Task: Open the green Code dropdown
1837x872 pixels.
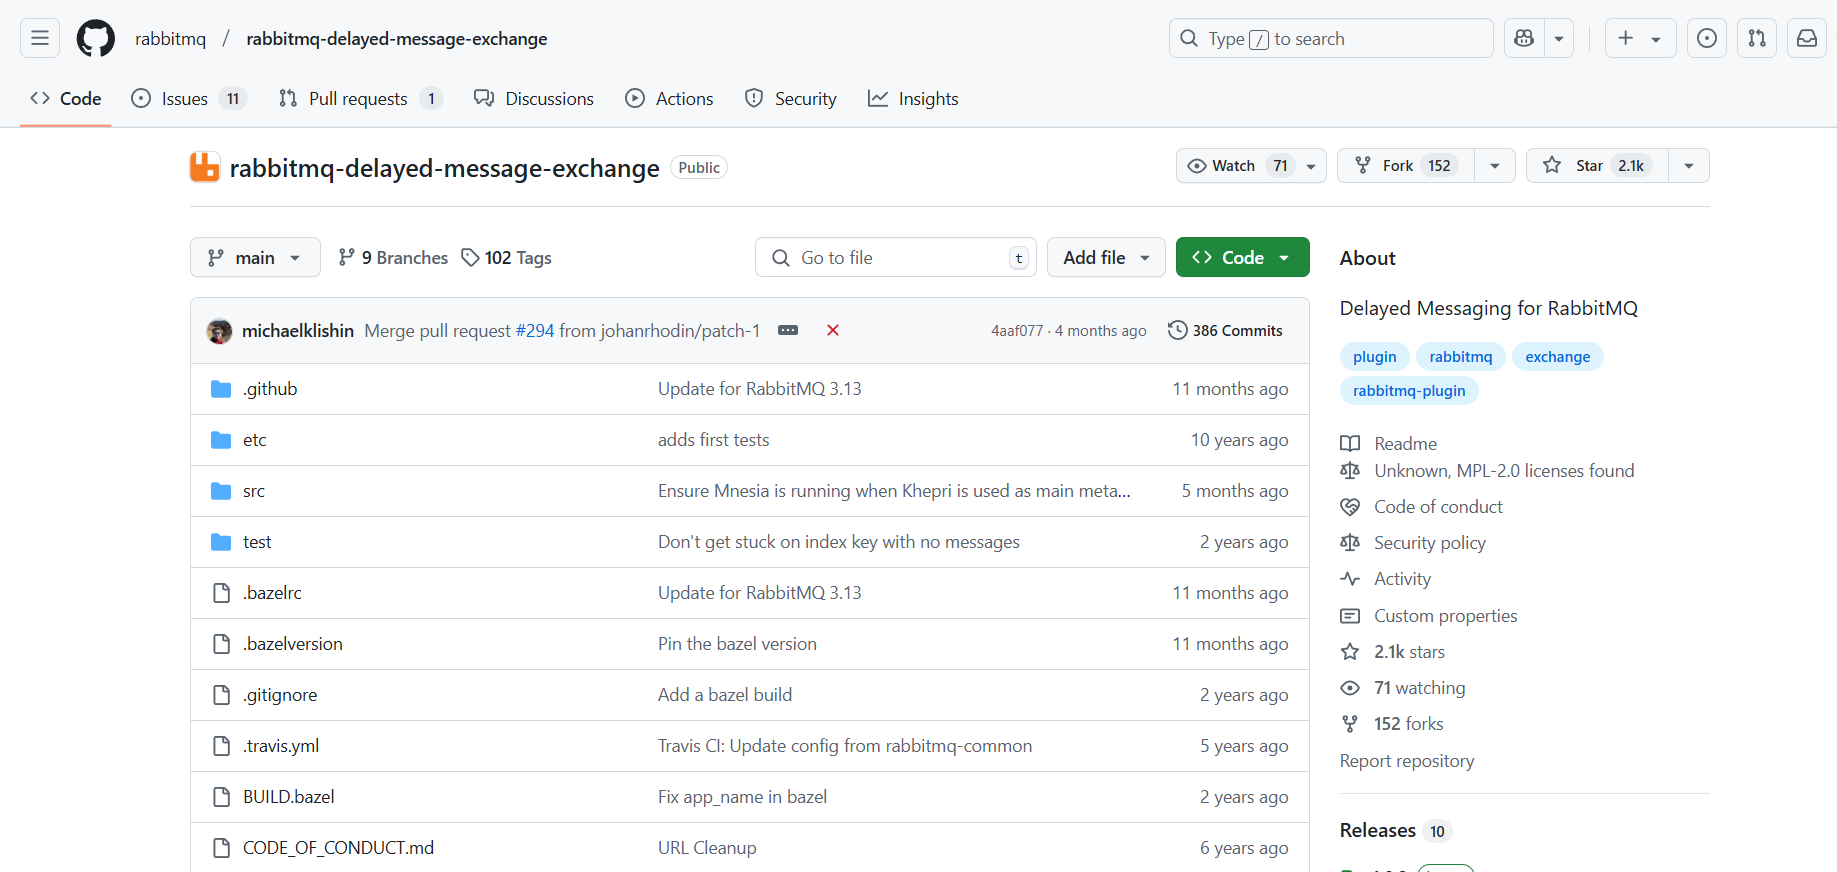Action: [x=1242, y=258]
